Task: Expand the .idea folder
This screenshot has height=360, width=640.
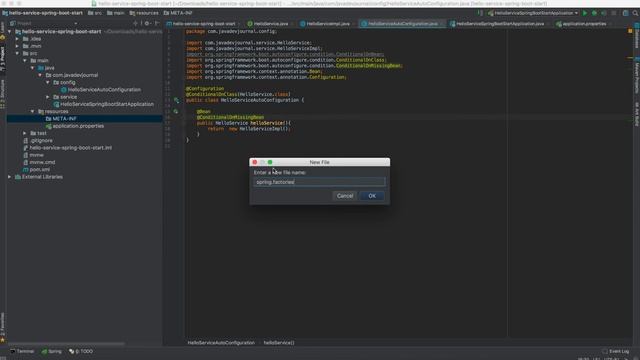Action: 17,39
